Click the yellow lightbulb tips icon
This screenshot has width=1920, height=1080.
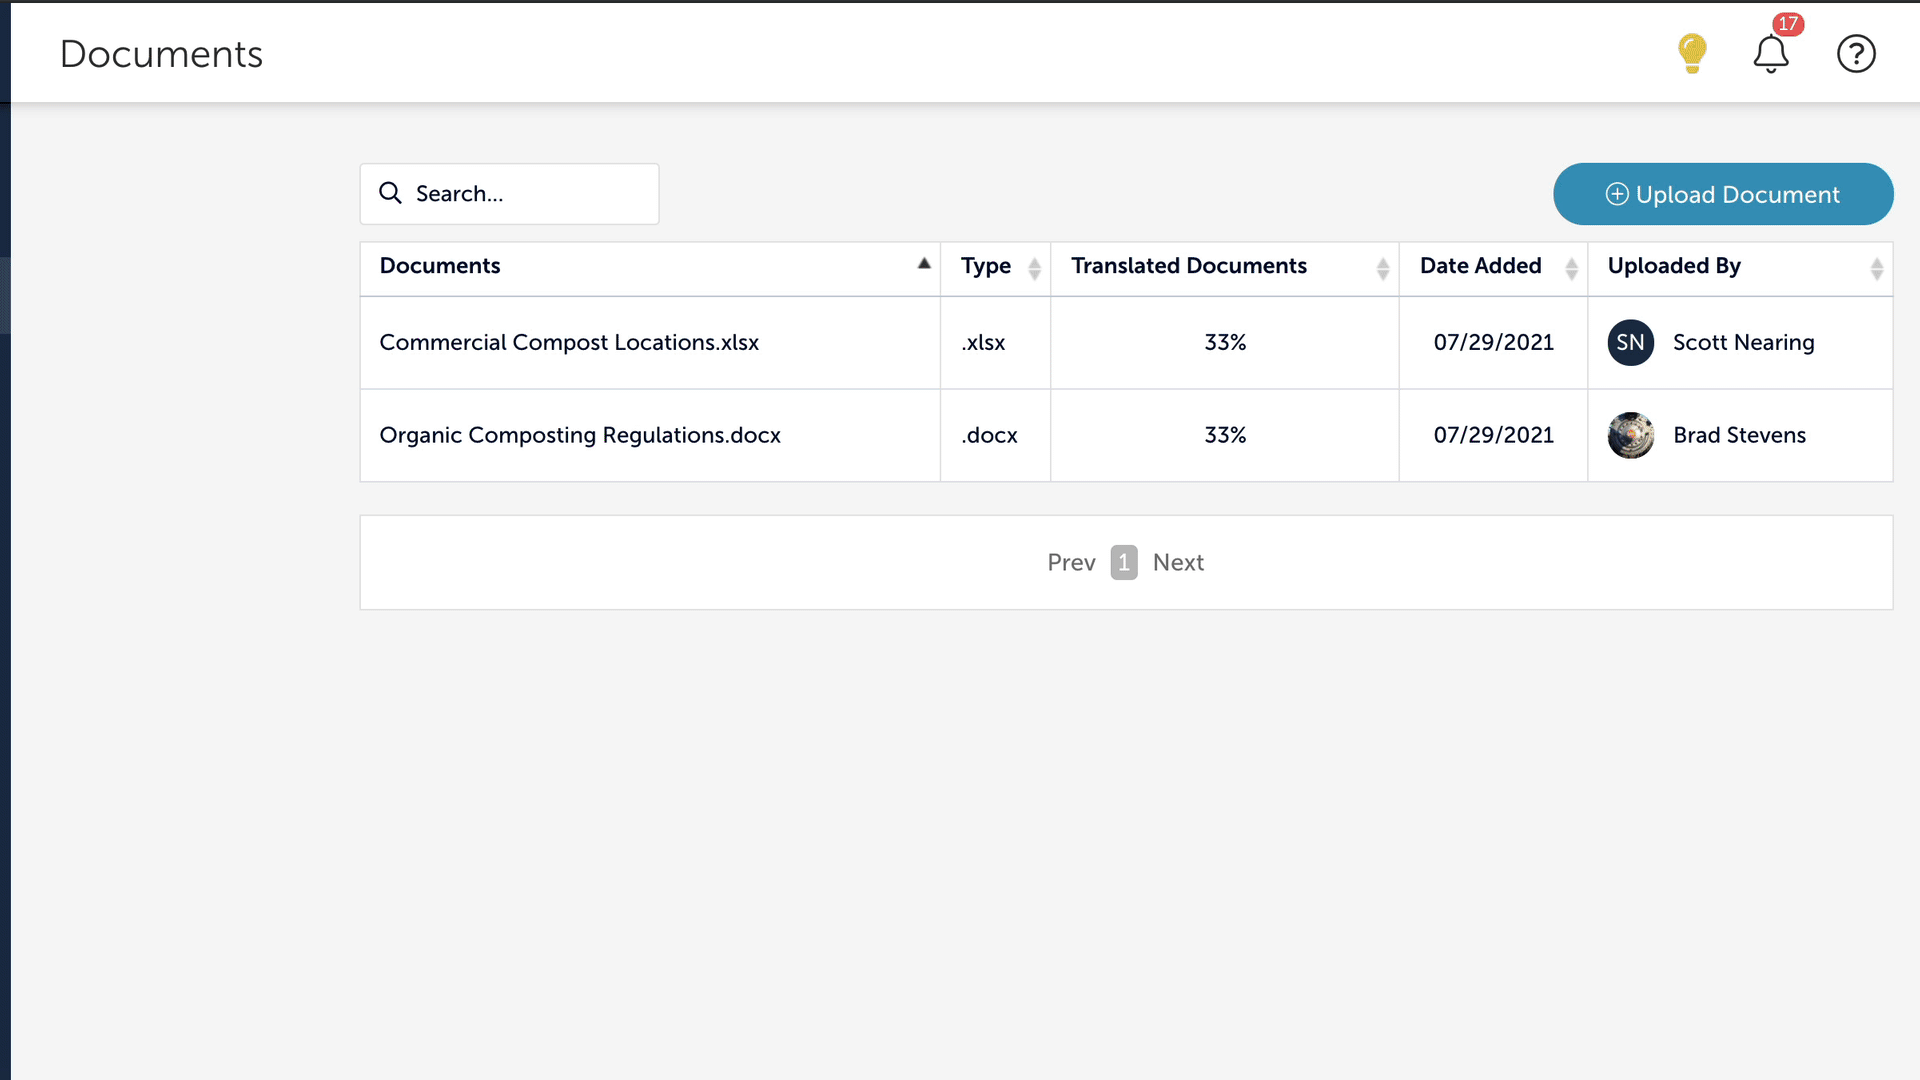tap(1692, 53)
